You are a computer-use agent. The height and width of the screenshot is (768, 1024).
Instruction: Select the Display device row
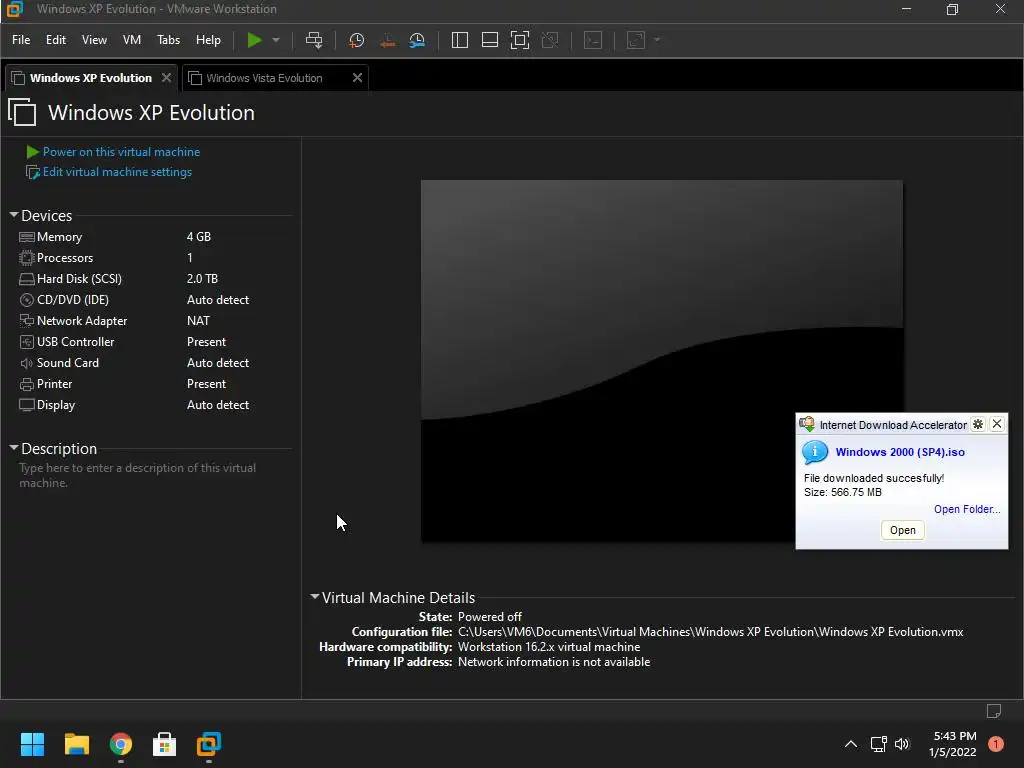tap(153, 404)
